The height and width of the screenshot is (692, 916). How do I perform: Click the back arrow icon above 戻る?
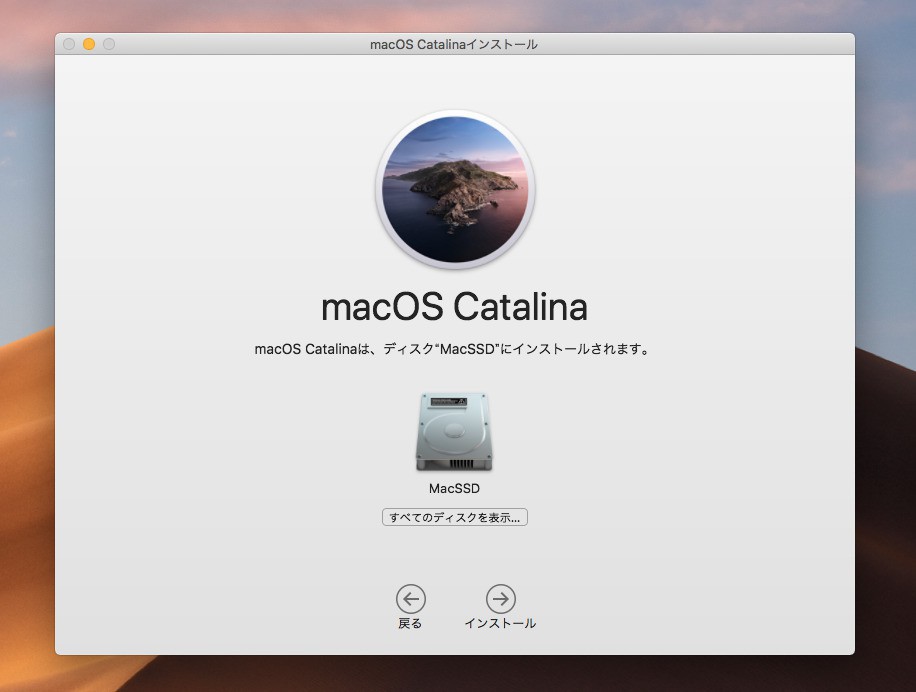410,599
